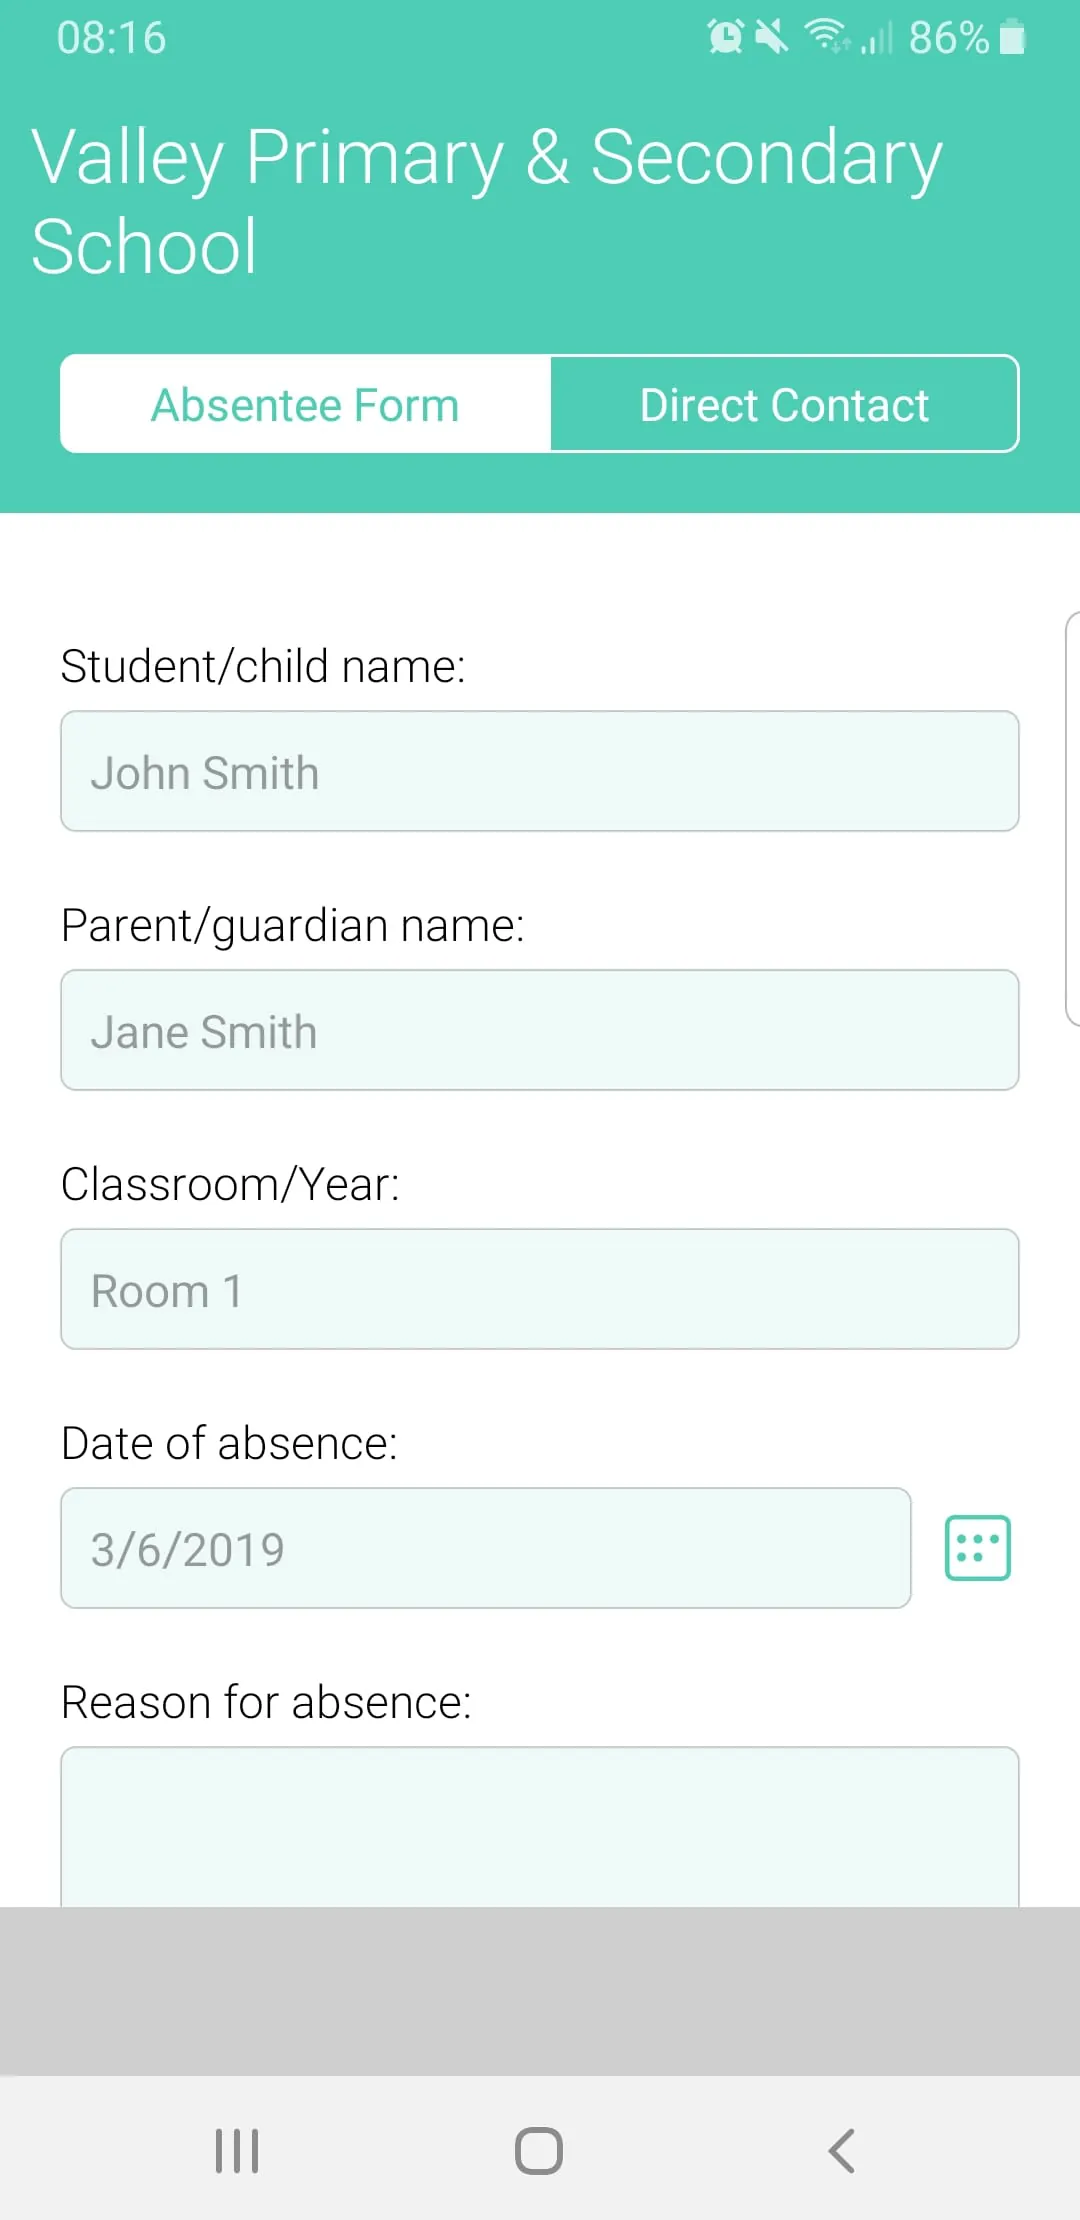The width and height of the screenshot is (1080, 2220).
Task: Tap the 08:16 clock in status bar
Action: 111,38
